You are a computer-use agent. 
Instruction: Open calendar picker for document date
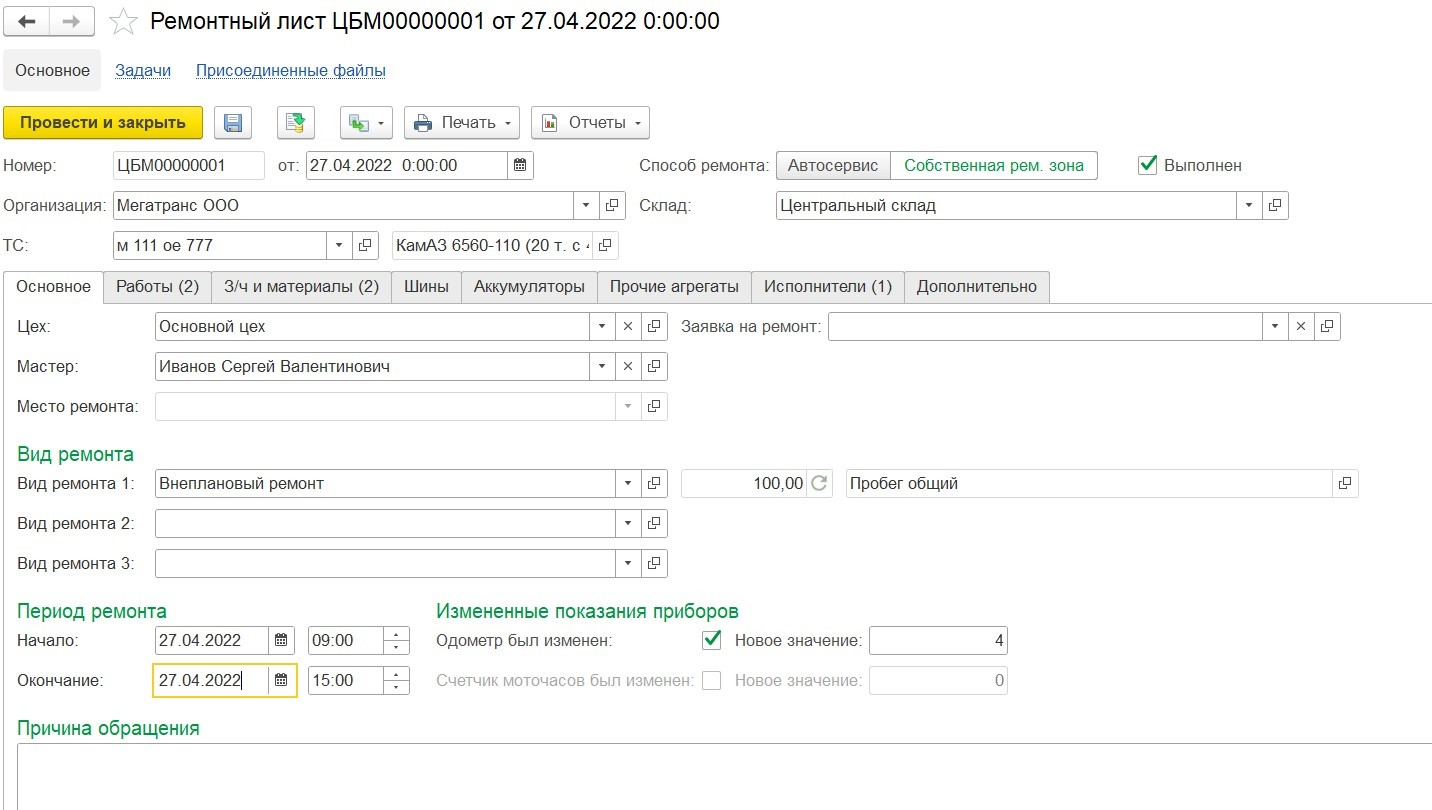pos(520,166)
